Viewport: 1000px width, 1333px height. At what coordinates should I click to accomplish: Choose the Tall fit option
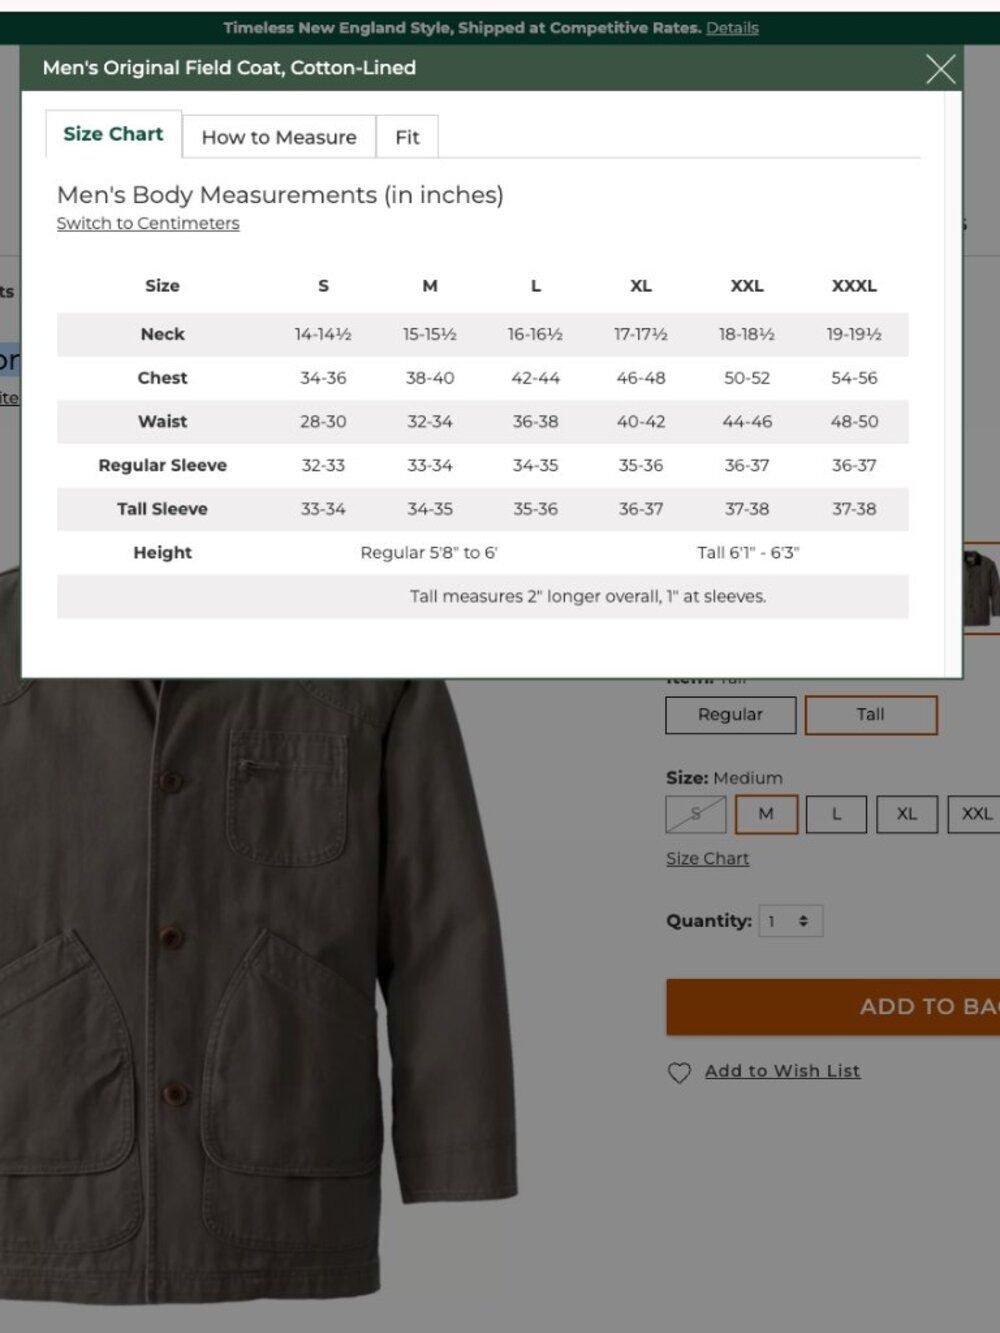click(x=871, y=715)
